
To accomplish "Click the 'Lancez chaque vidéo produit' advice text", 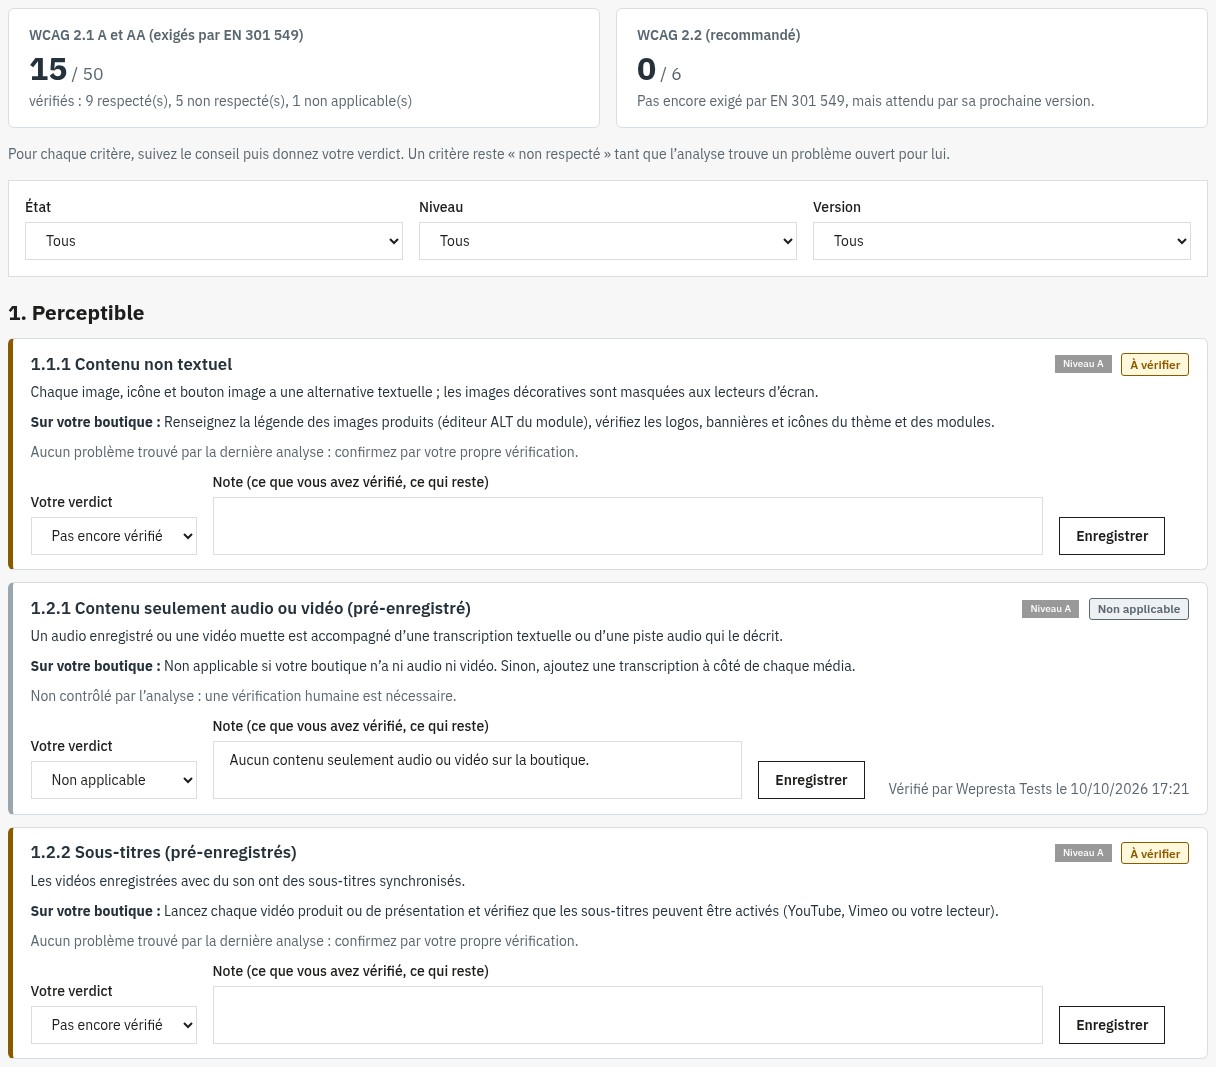I will (581, 911).
